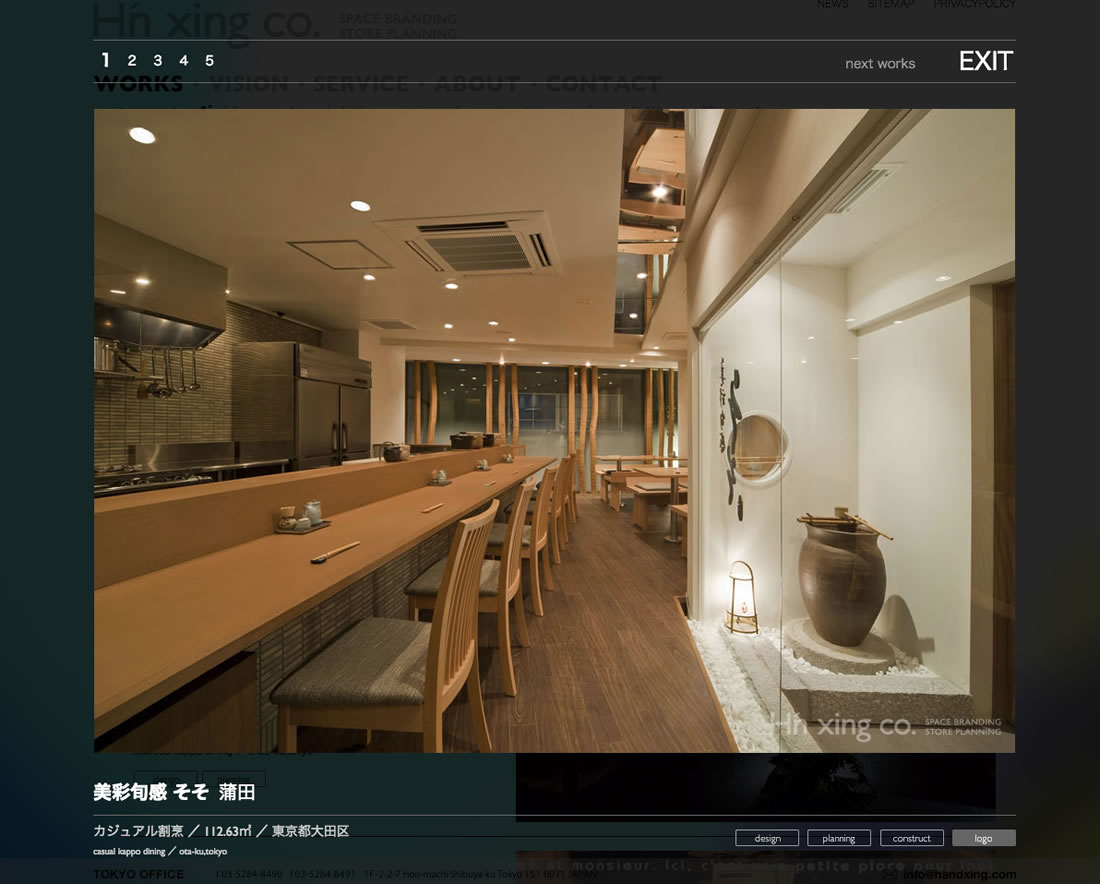1100x884 pixels.
Task: Click the main restaurant interior photo
Action: pyautogui.click(x=554, y=430)
